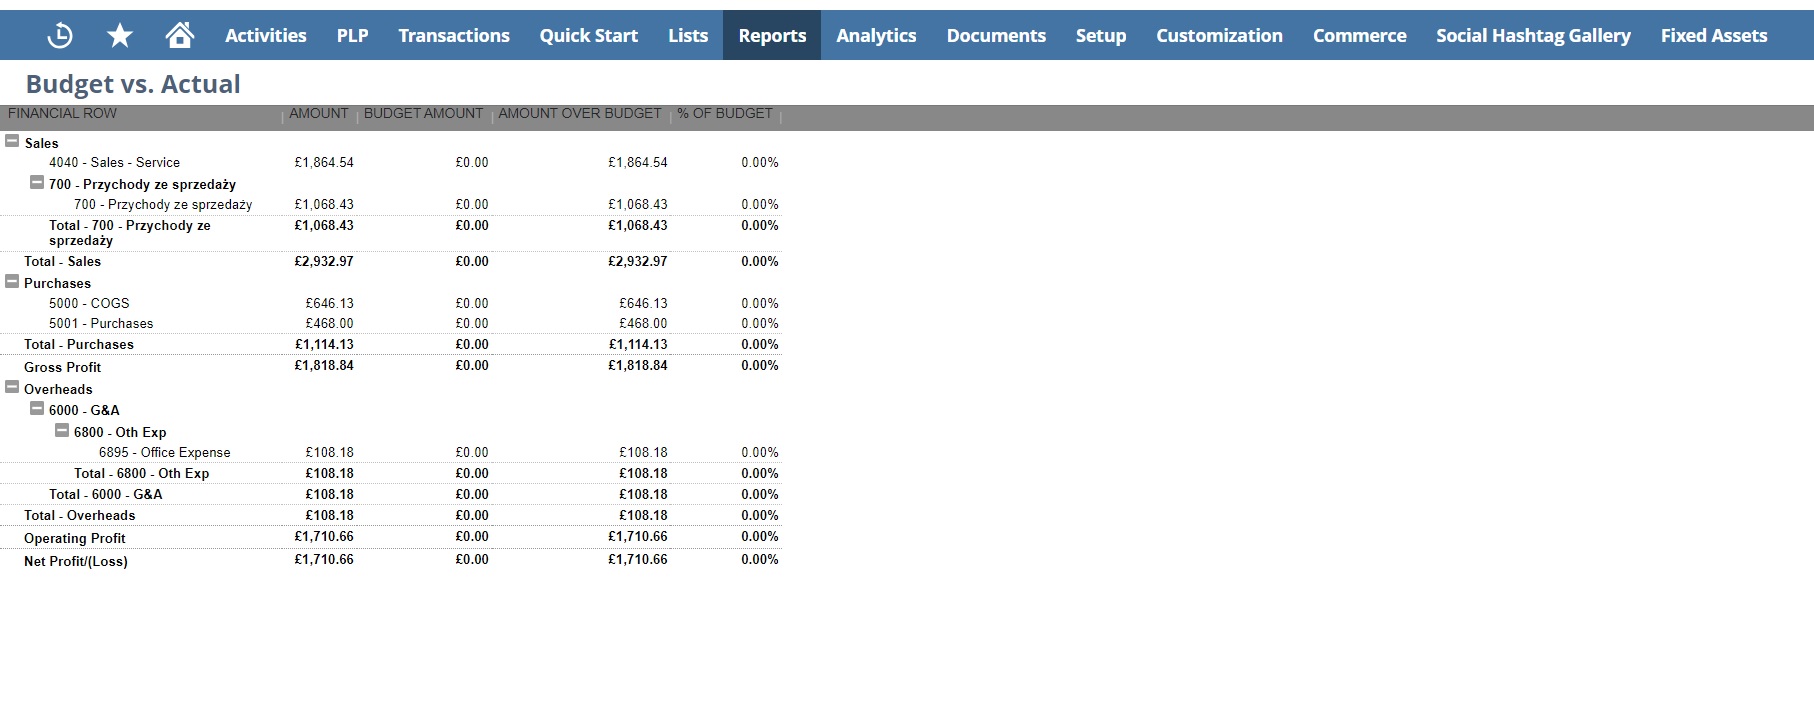Click the 6895 - Office Expense row label

pyautogui.click(x=164, y=452)
